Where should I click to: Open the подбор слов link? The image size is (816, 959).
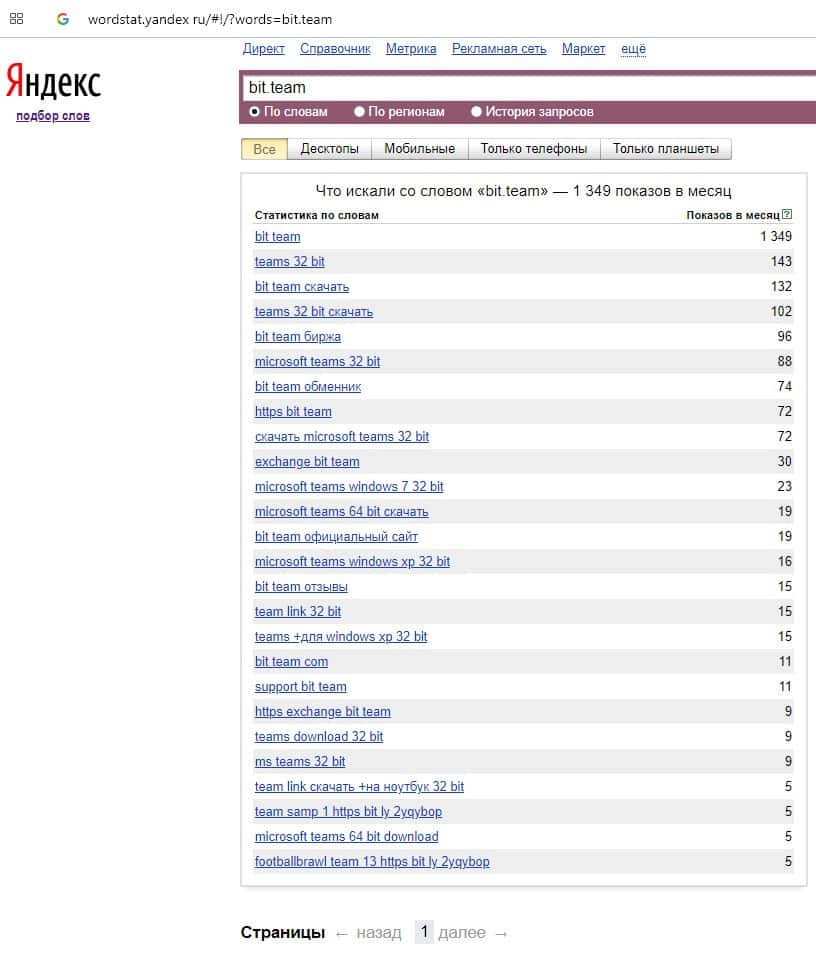pos(53,116)
